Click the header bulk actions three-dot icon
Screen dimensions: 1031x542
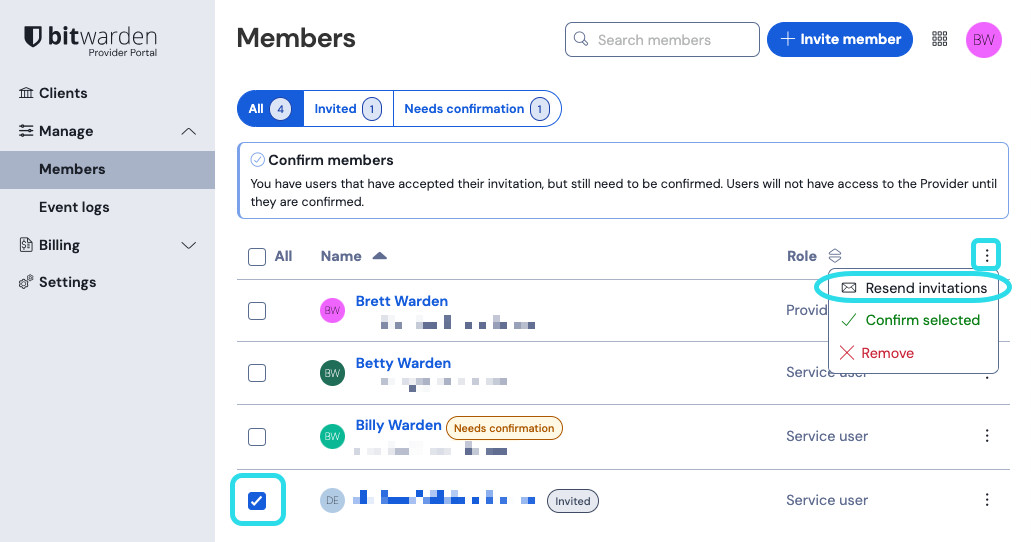click(986, 256)
